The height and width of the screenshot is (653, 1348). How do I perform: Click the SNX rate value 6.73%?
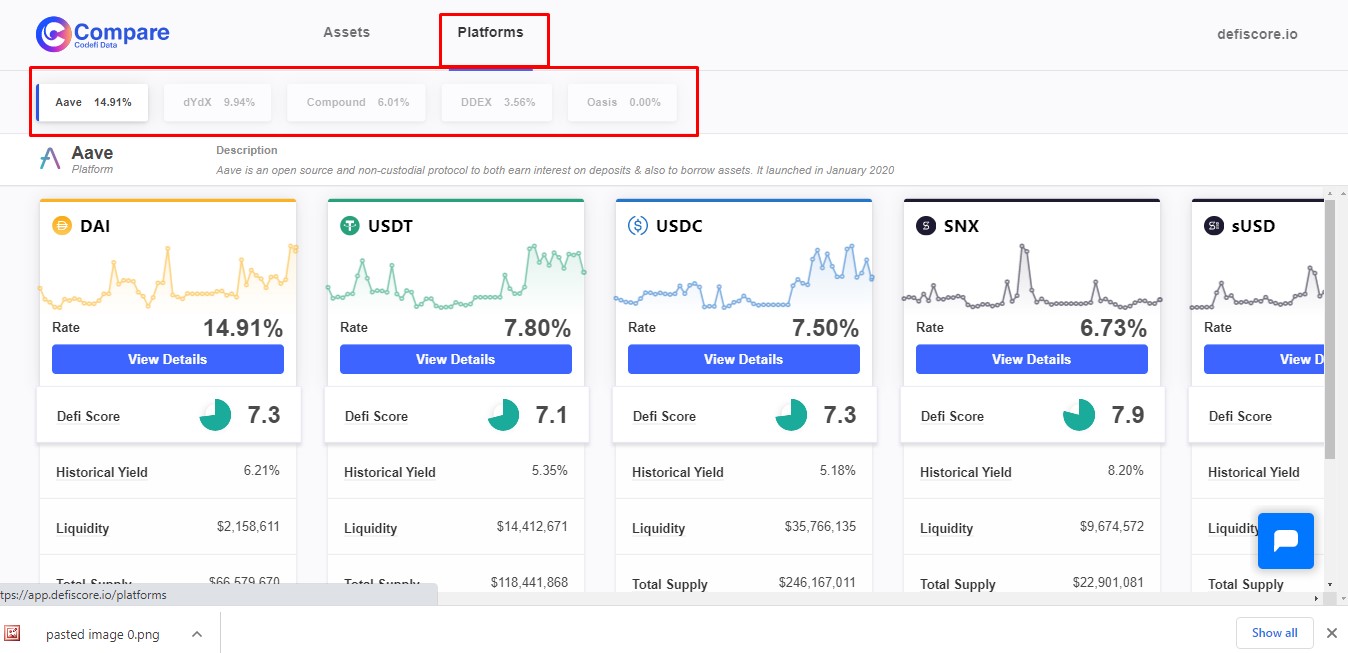(1114, 328)
